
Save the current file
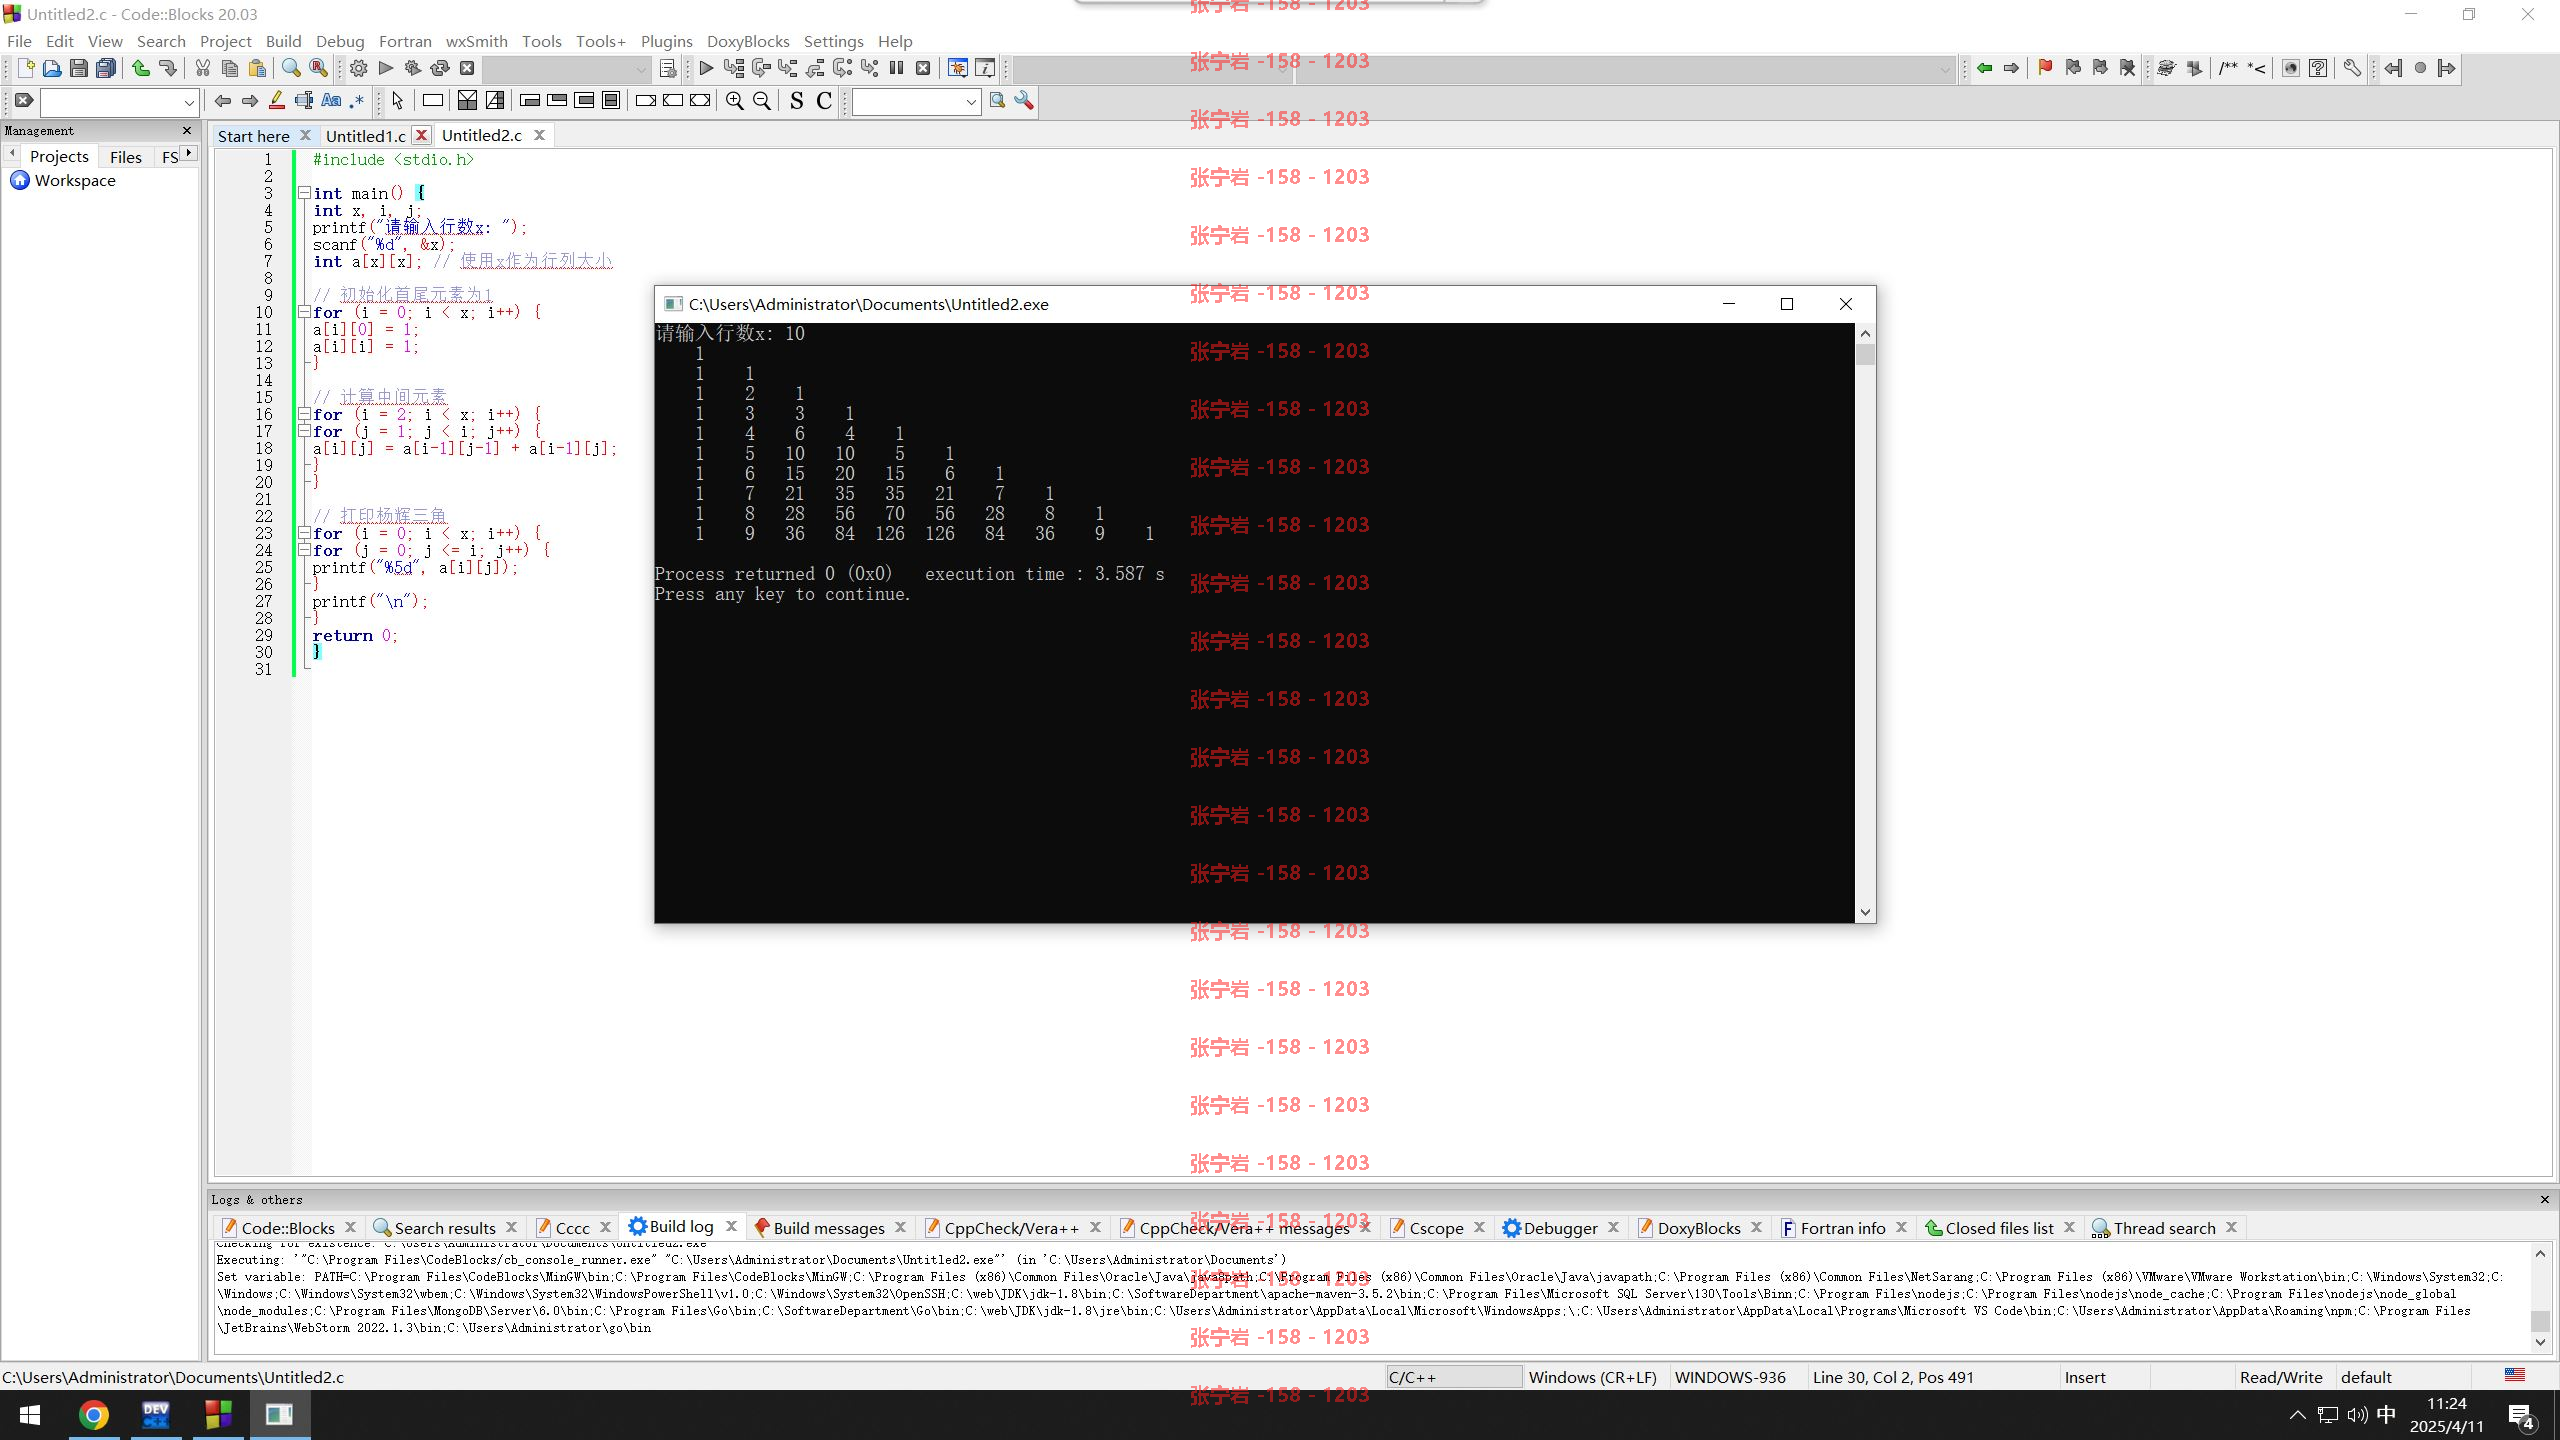tap(79, 68)
